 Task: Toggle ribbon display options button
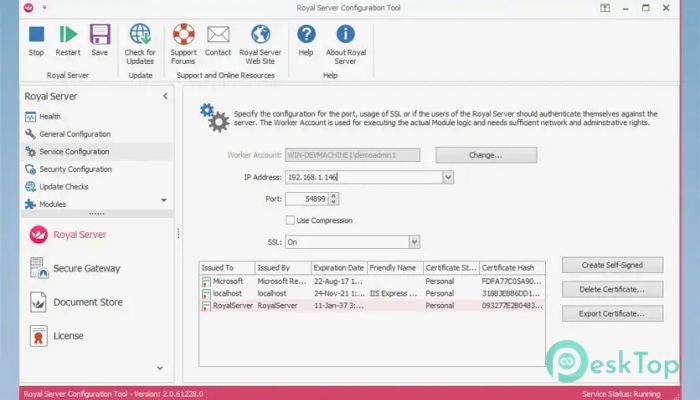[605, 8]
